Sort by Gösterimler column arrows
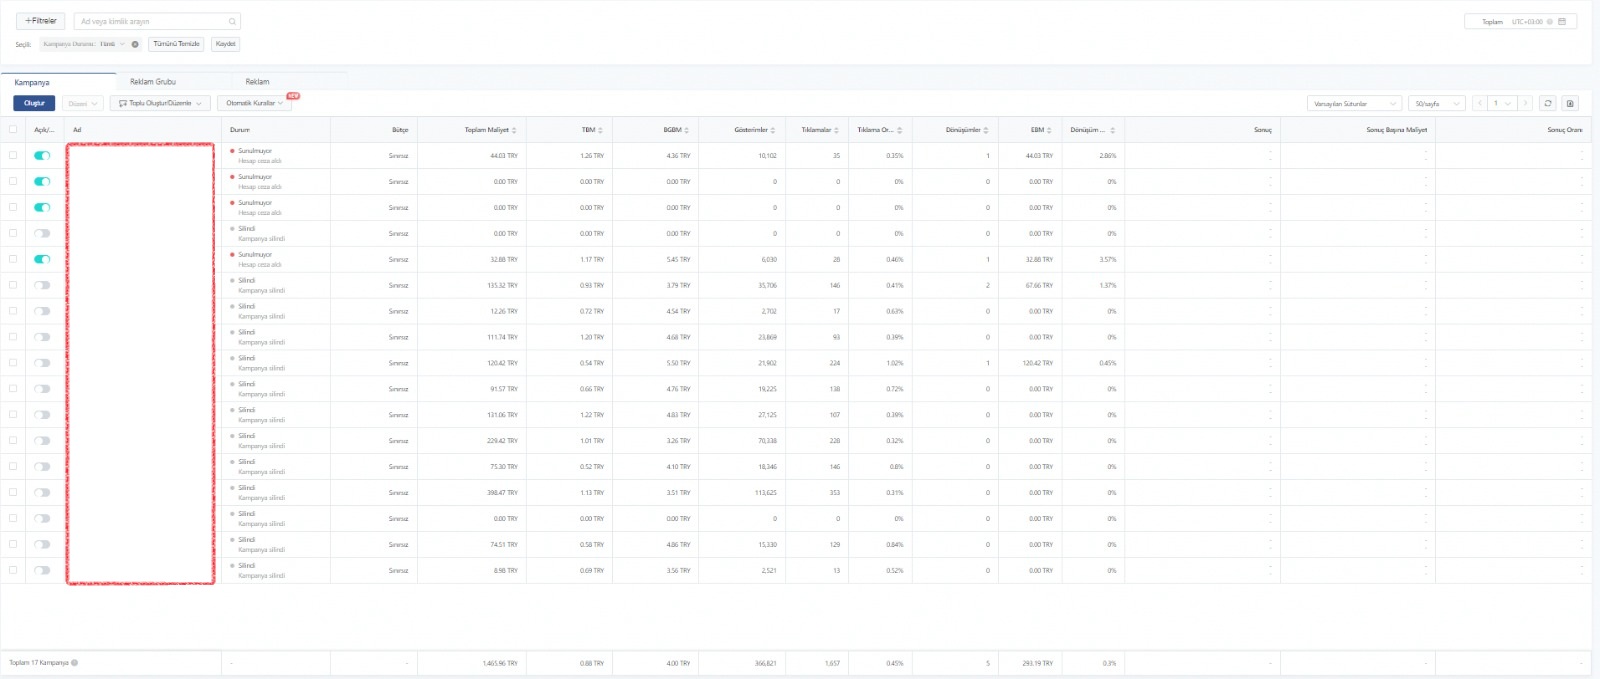Image resolution: width=1600 pixels, height=679 pixels. point(773,130)
